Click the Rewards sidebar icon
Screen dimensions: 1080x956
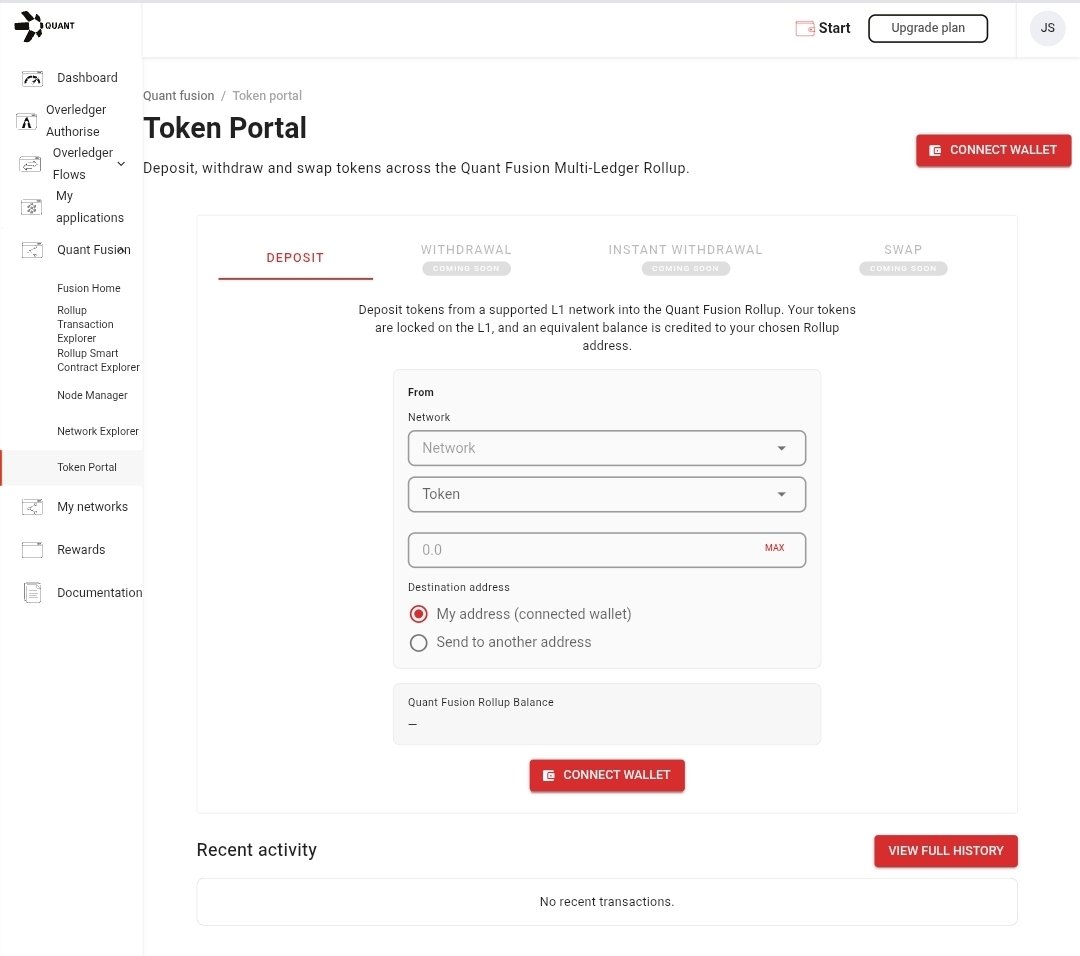tap(32, 550)
